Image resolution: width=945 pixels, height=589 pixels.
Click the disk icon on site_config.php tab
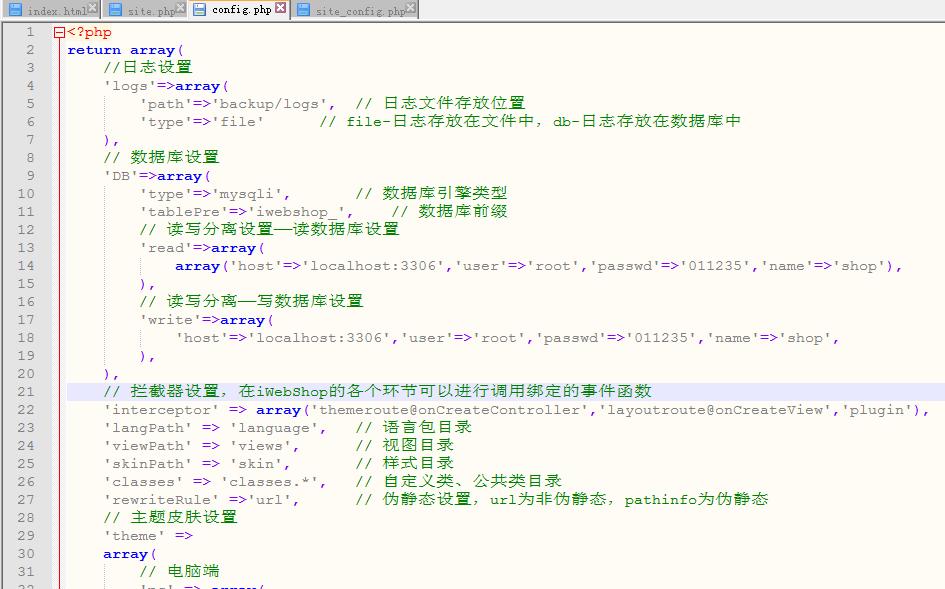point(303,10)
